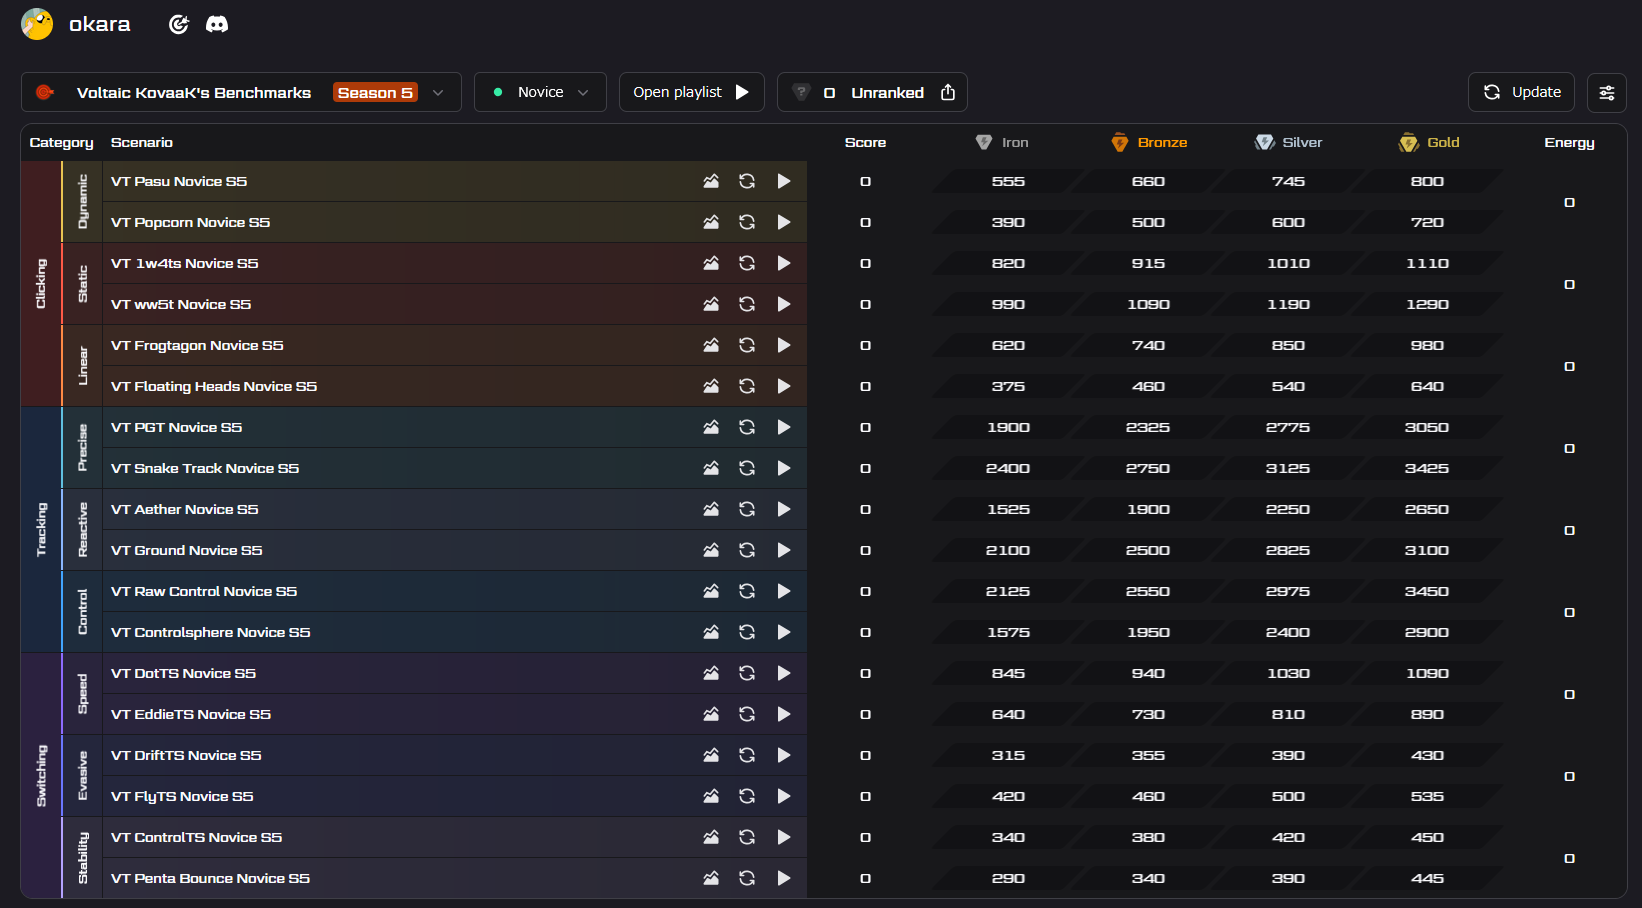Refresh VT DotTS Novice S5 score
This screenshot has width=1642, height=908.
[747, 673]
